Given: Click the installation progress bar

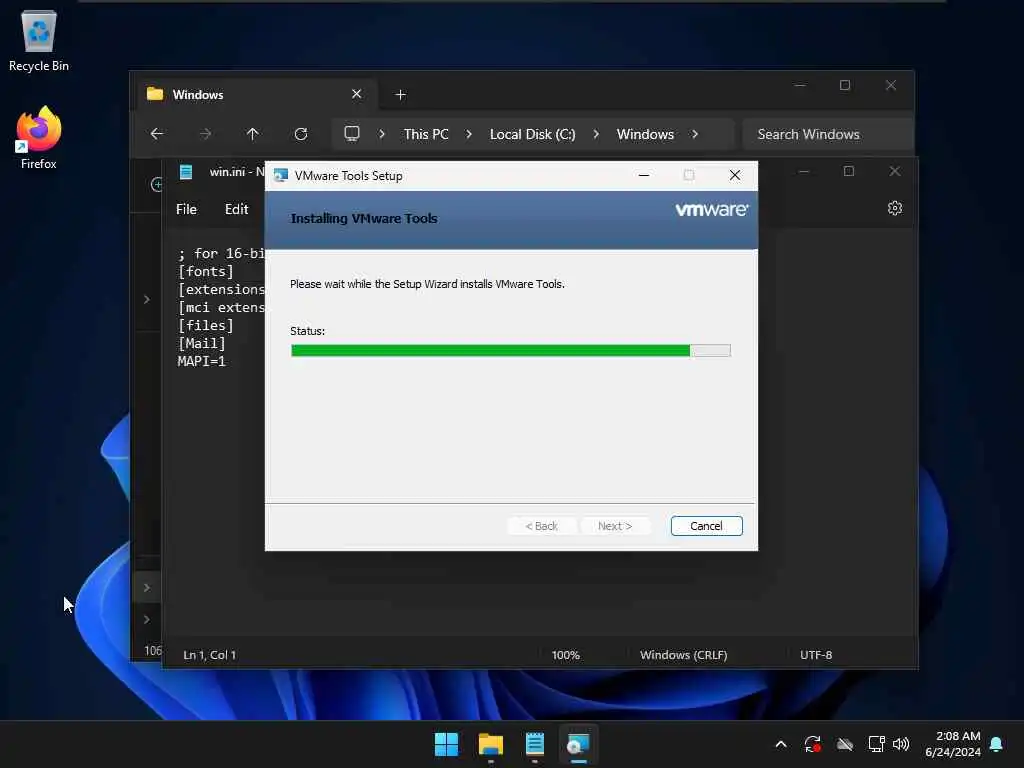Looking at the screenshot, I should [x=511, y=351].
